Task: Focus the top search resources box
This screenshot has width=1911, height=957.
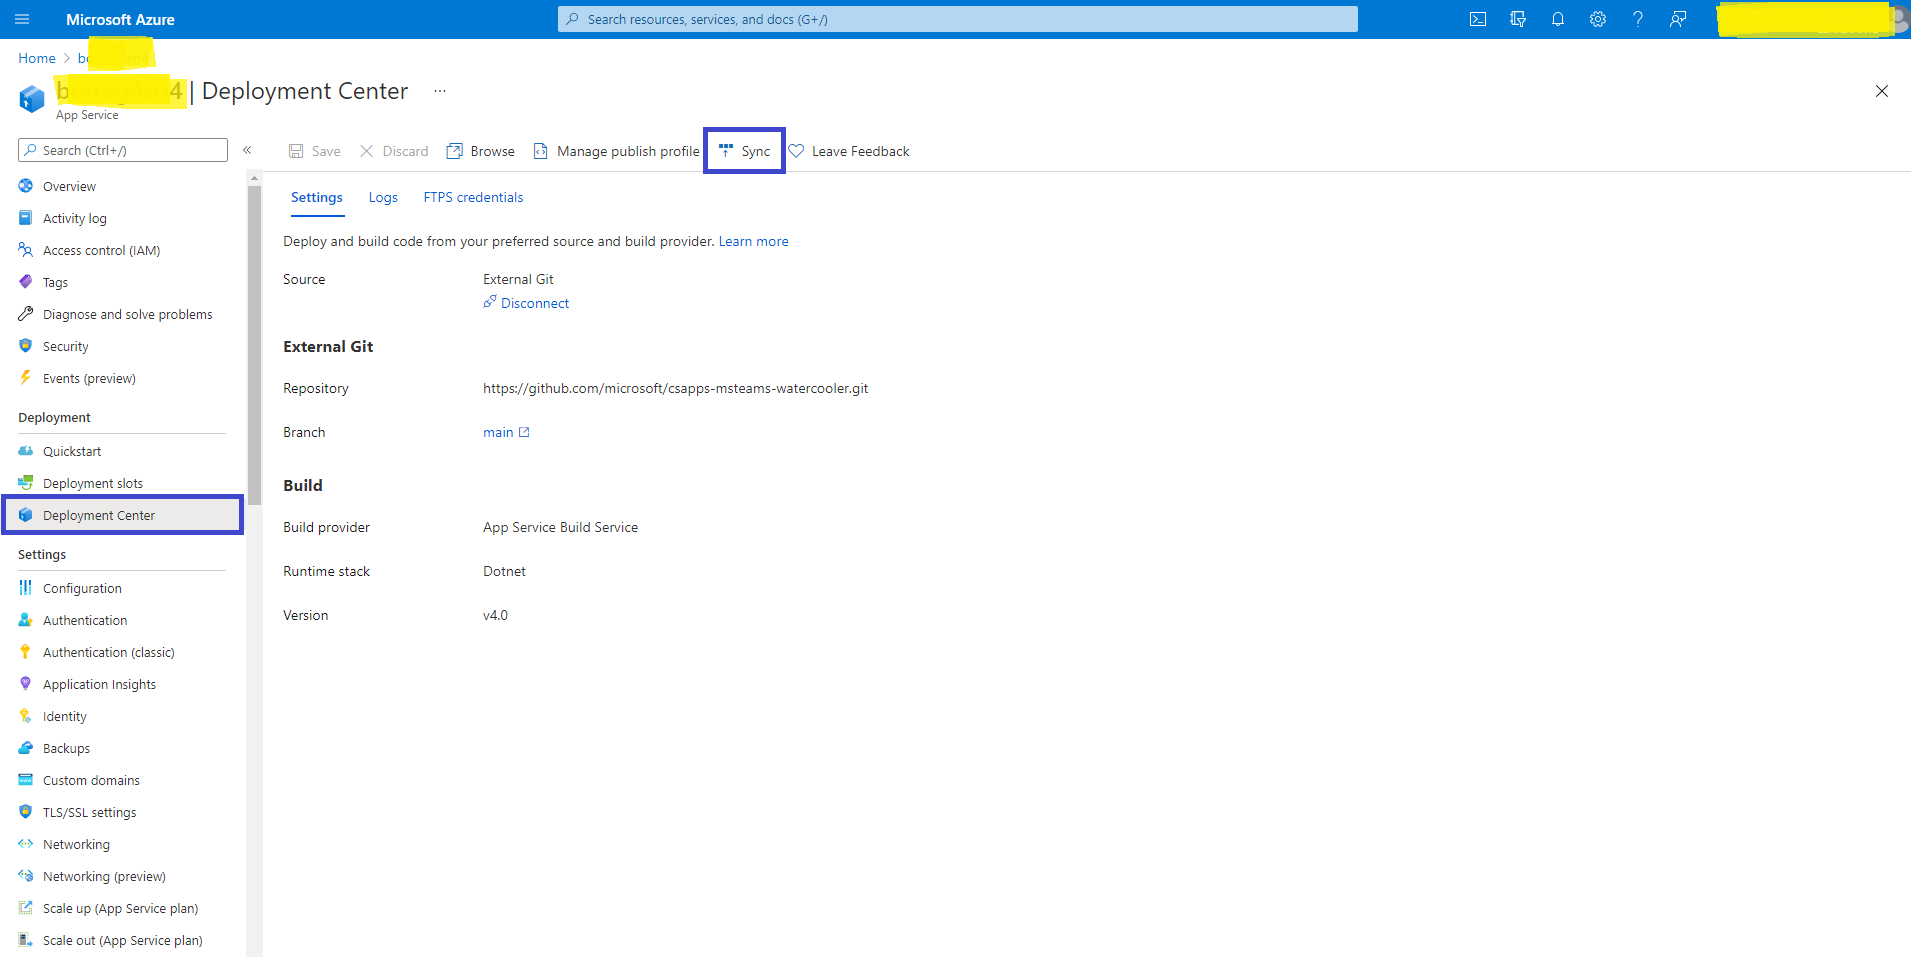Action: tap(958, 19)
